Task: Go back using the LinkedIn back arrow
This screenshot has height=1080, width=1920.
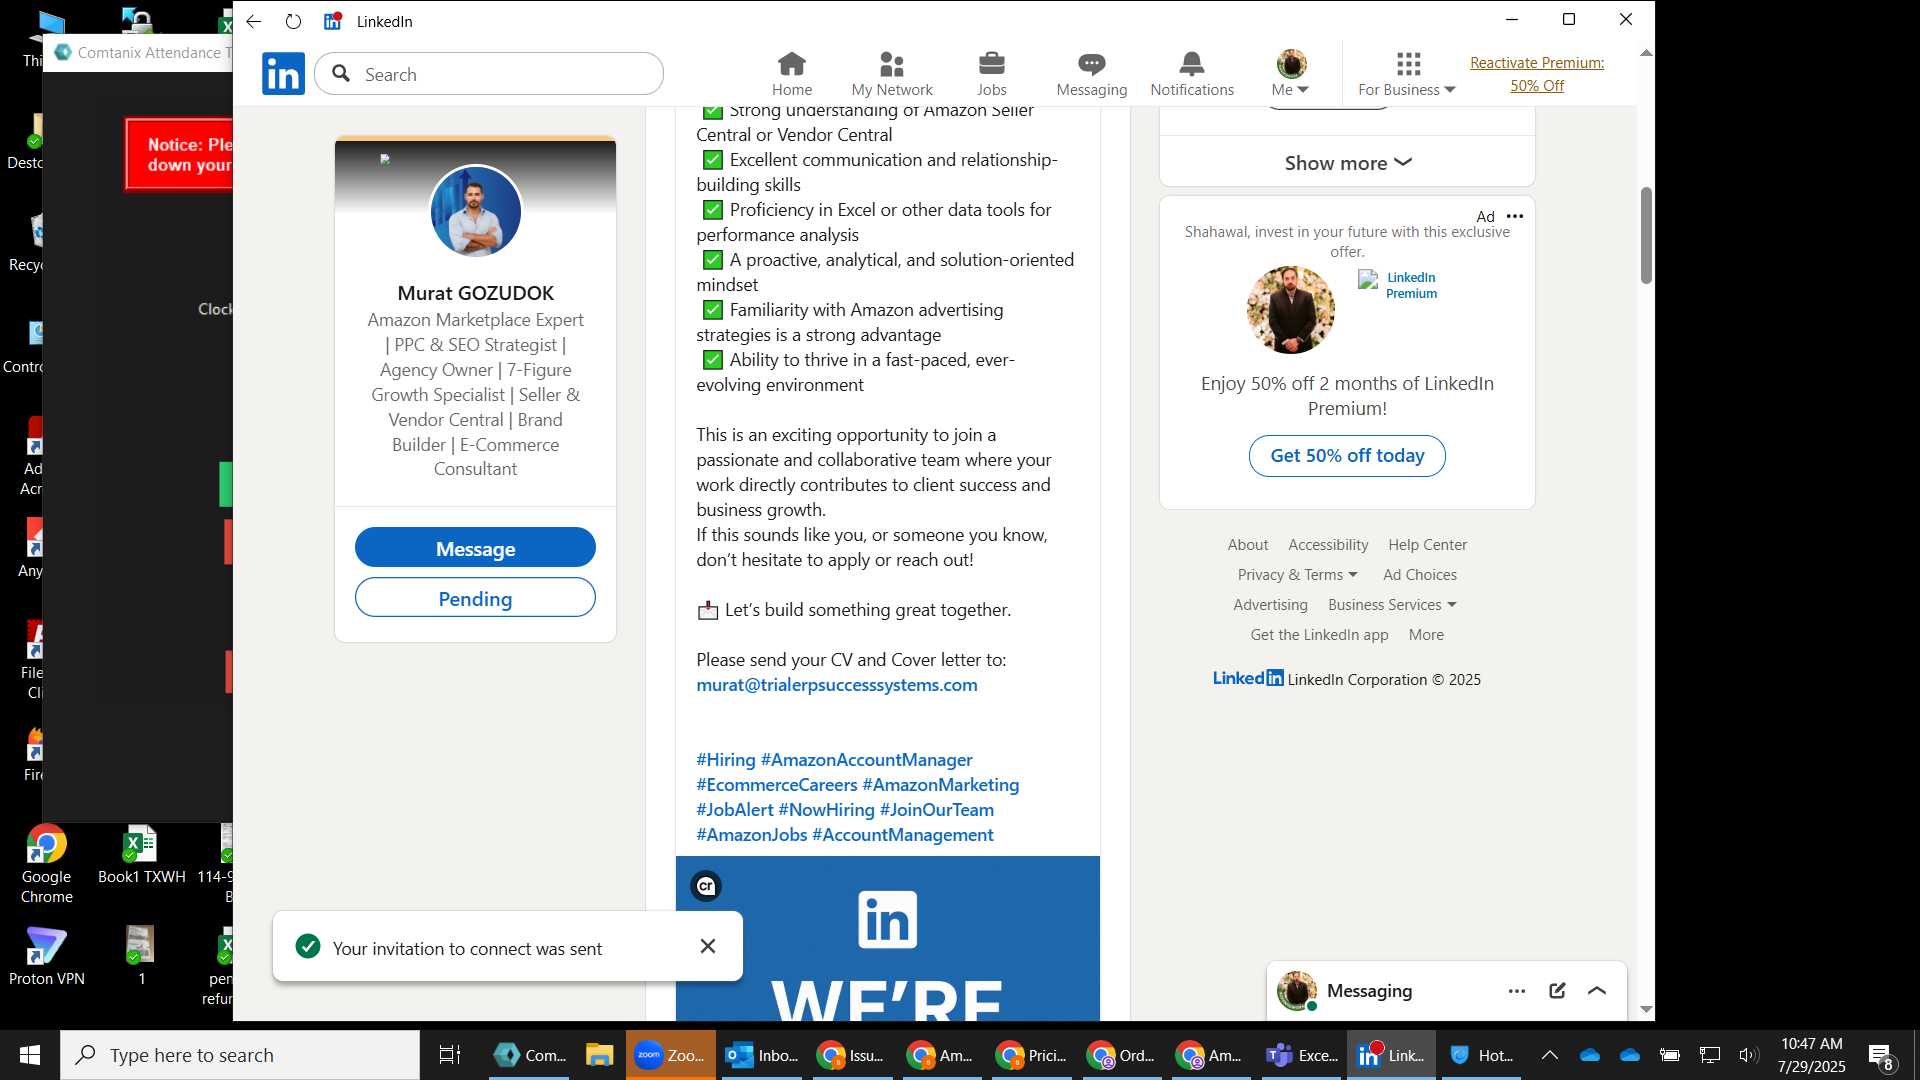Action: coord(253,21)
